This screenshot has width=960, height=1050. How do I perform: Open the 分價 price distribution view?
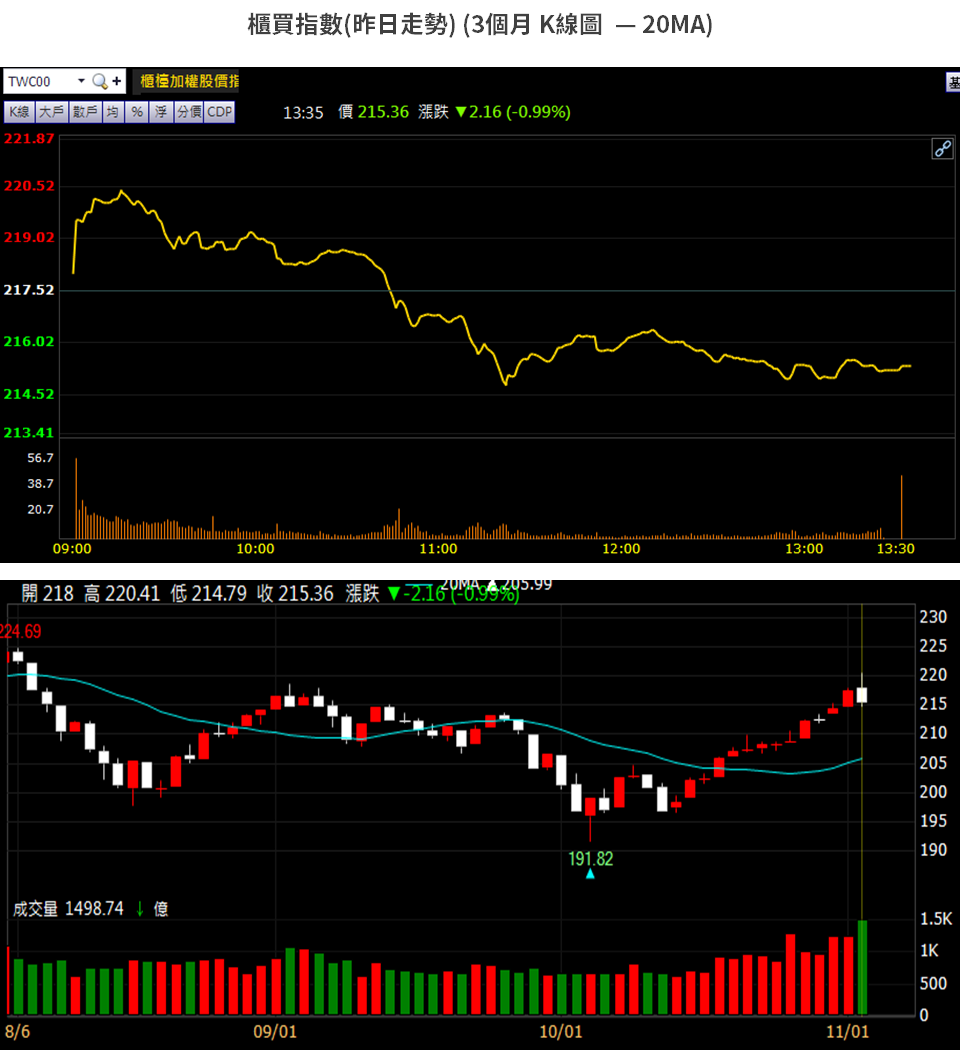tap(189, 112)
